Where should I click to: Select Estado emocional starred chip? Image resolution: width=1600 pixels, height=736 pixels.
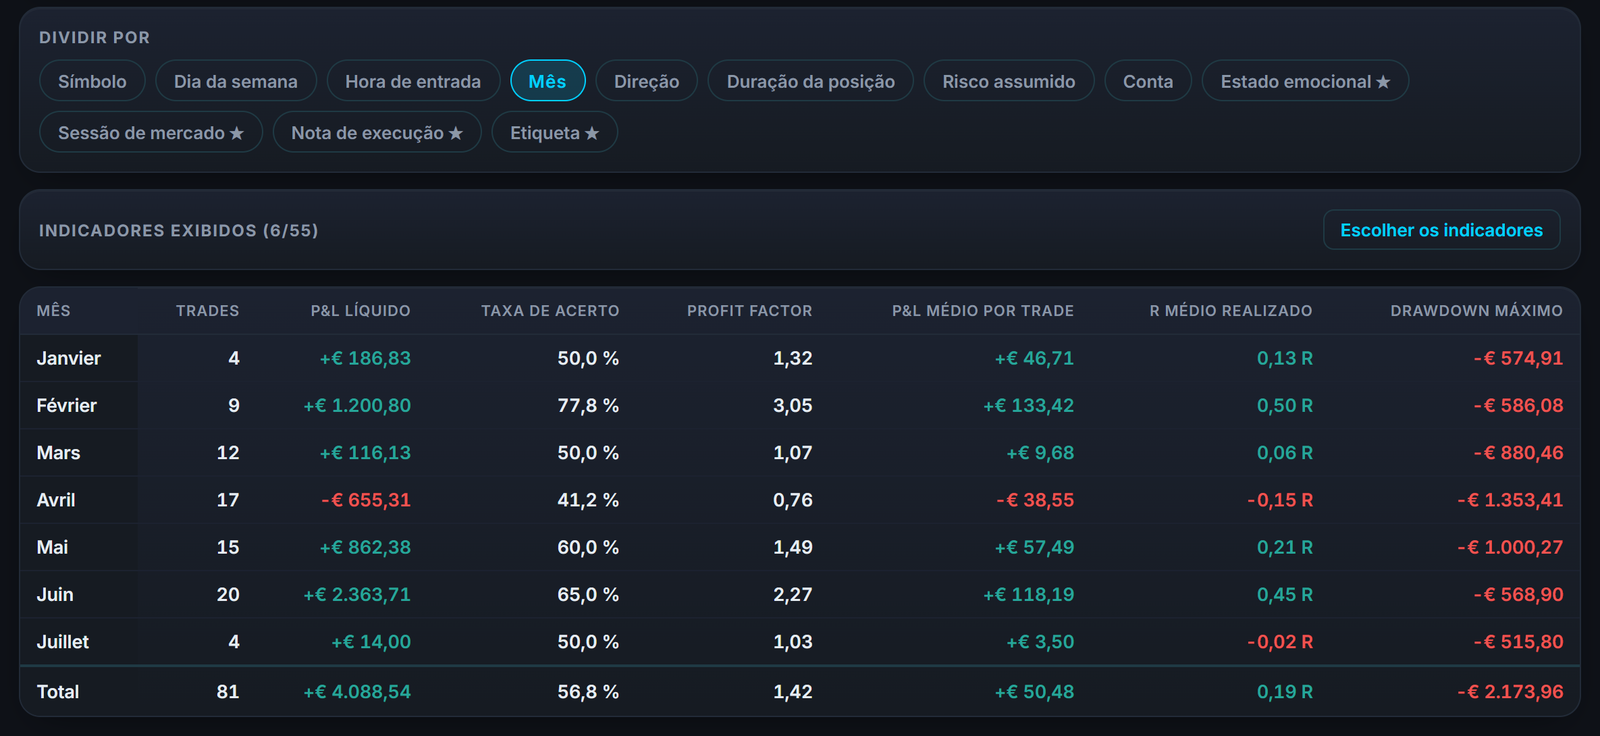pyautogui.click(x=1305, y=81)
